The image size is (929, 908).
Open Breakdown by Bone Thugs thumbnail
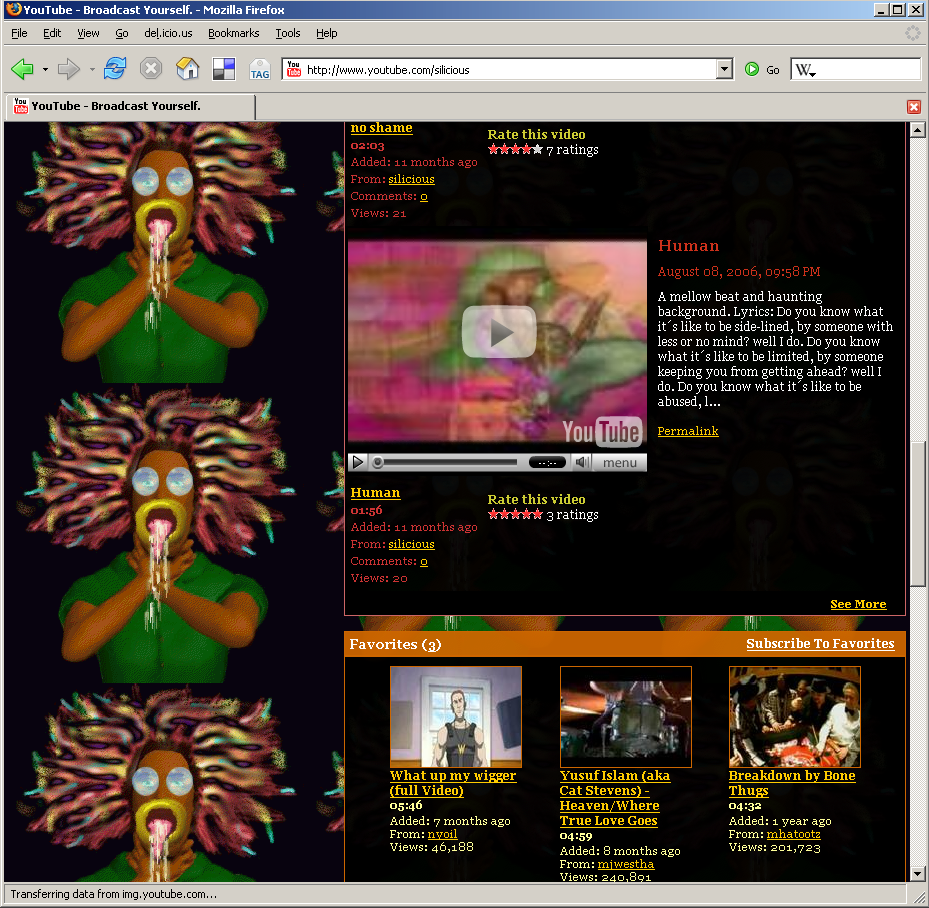795,717
